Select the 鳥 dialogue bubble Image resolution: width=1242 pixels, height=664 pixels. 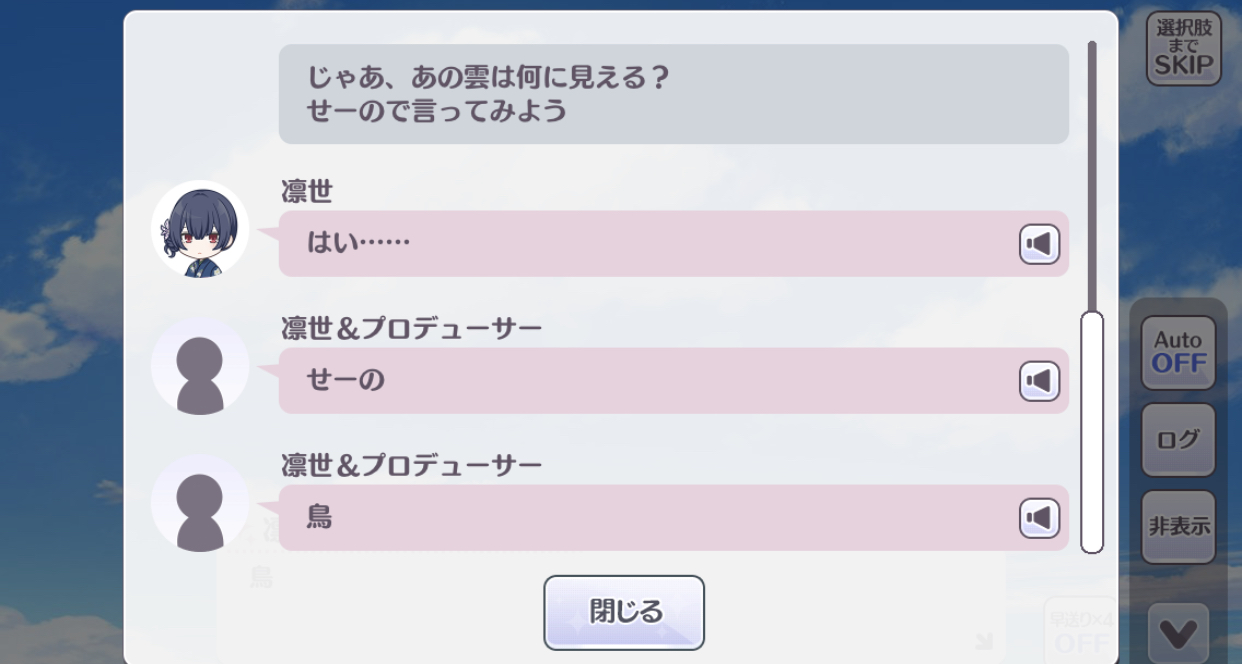point(674,518)
